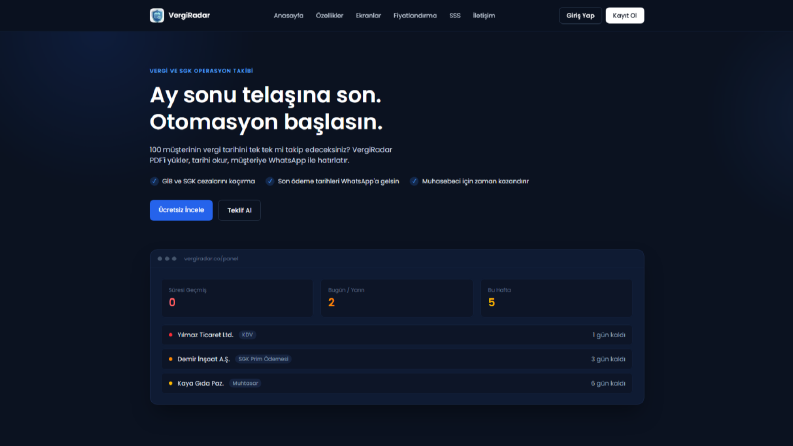This screenshot has width=793, height=446.
Task: Click the VergiRadar shield logo icon
Action: tap(157, 16)
